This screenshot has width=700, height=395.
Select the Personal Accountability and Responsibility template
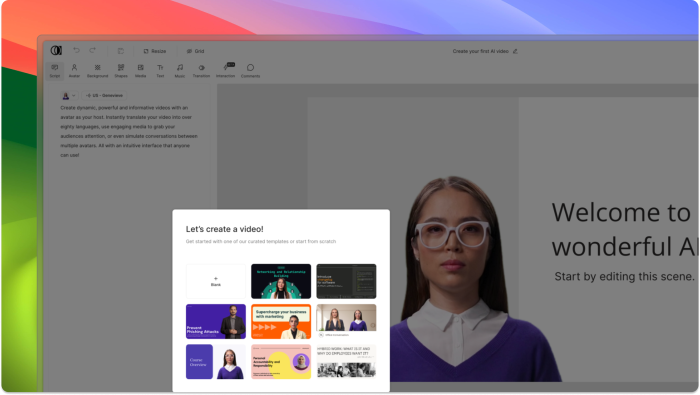[x=281, y=362]
